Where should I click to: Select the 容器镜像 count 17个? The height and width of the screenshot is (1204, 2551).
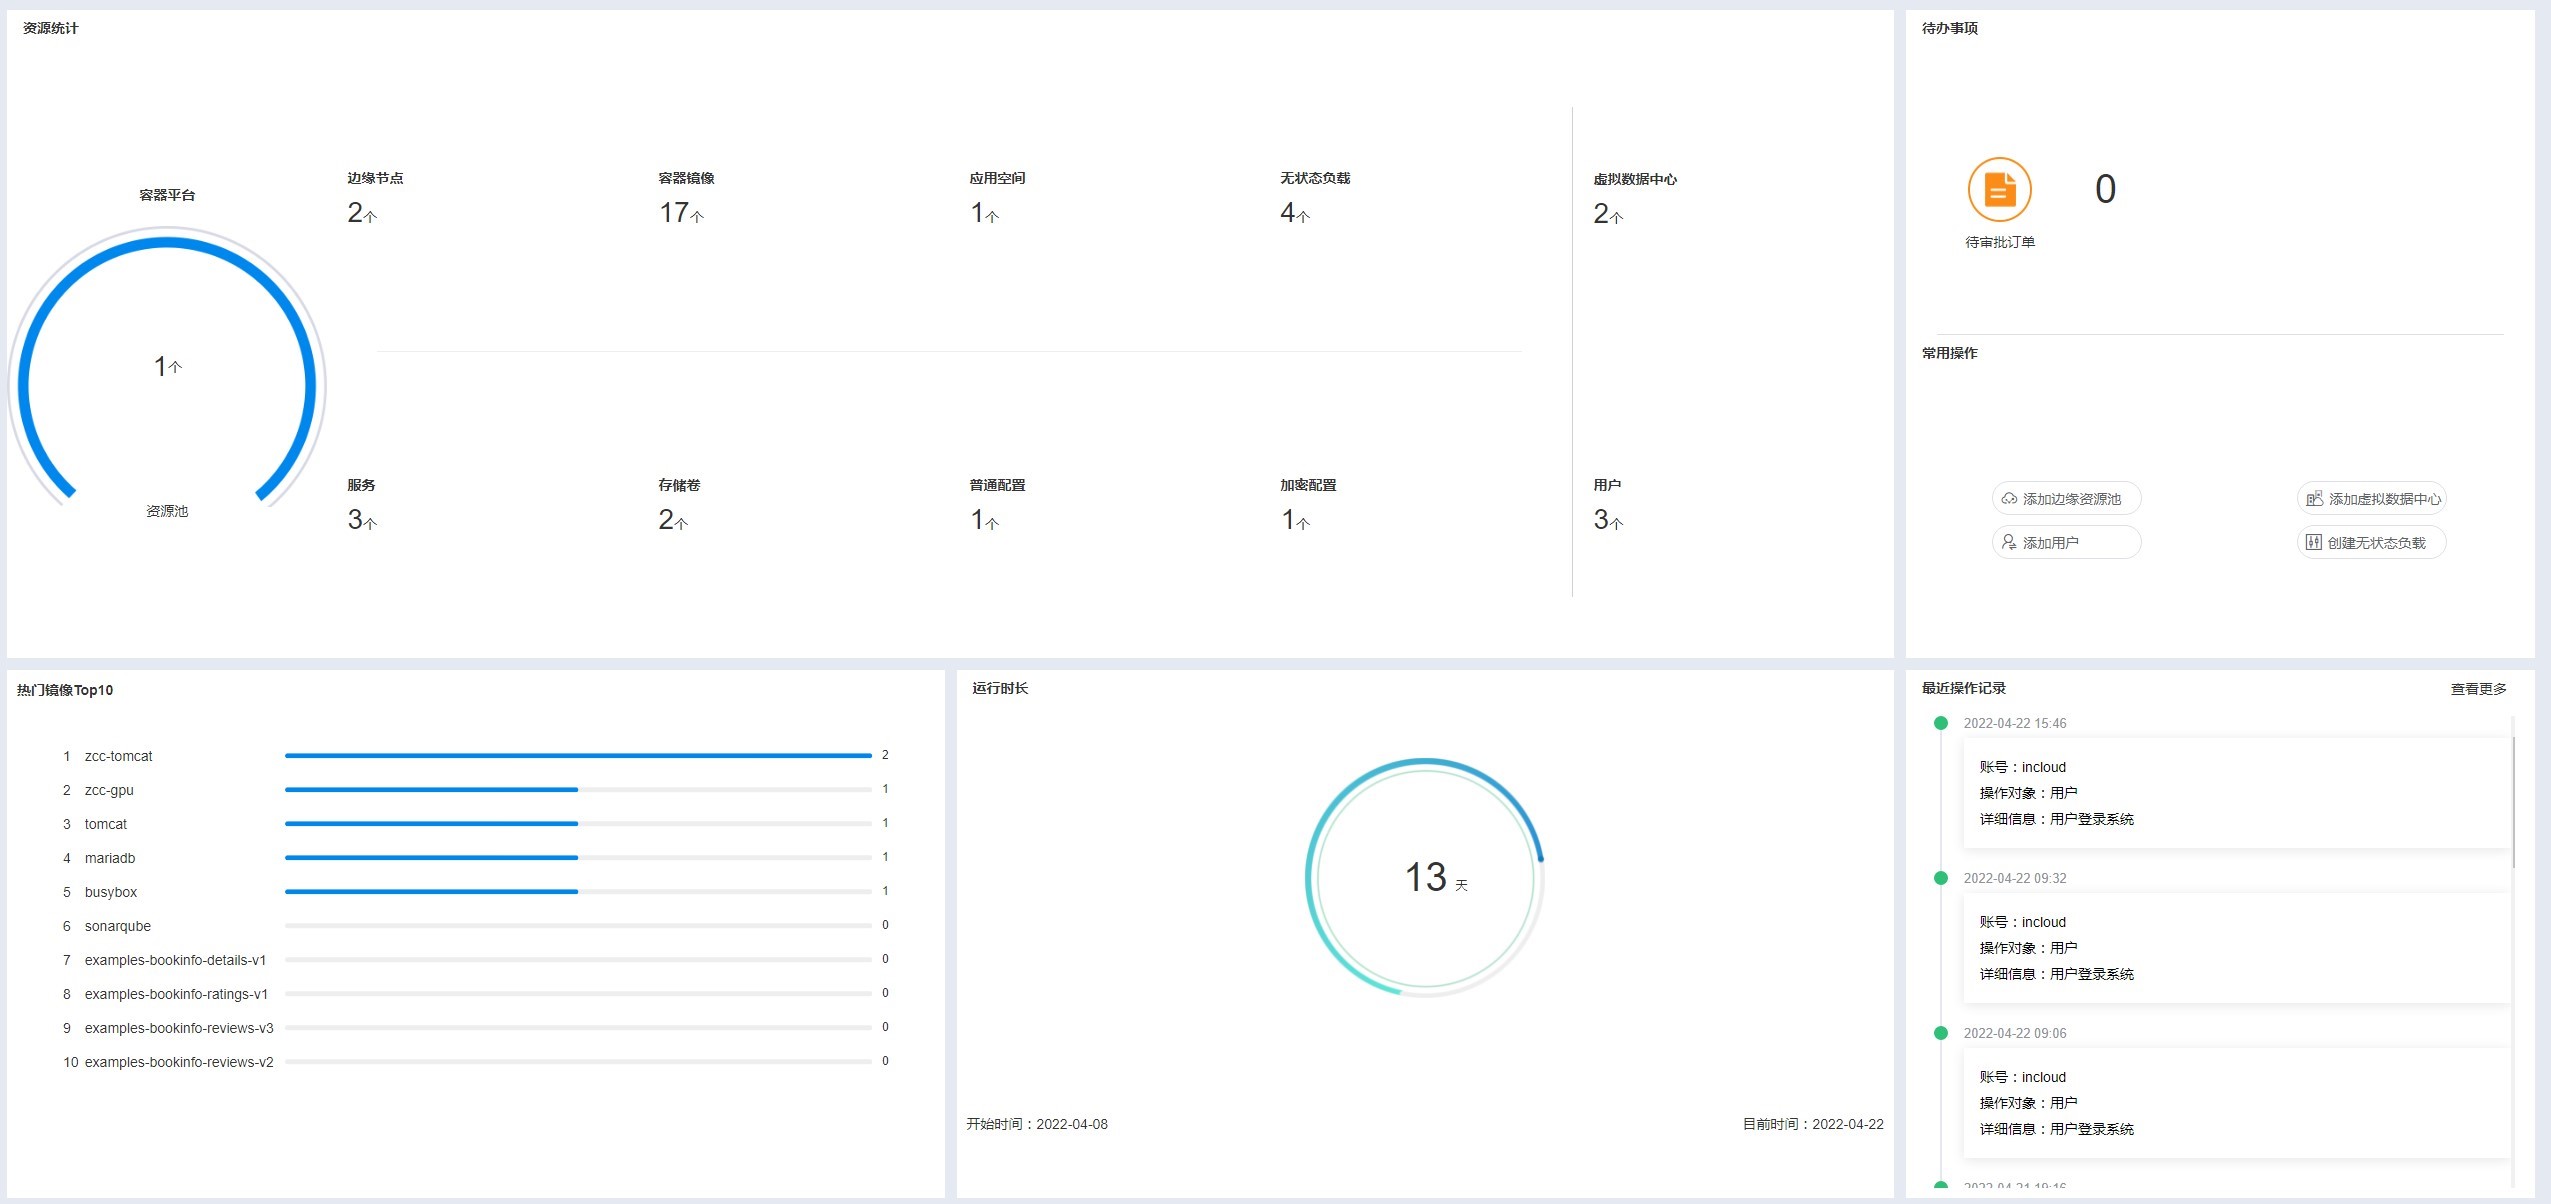point(680,213)
